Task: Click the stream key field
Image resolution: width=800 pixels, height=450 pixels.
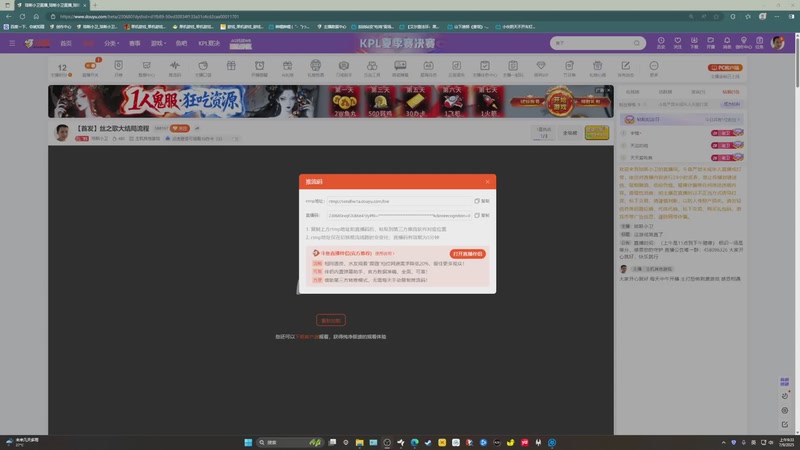Action: point(399,215)
